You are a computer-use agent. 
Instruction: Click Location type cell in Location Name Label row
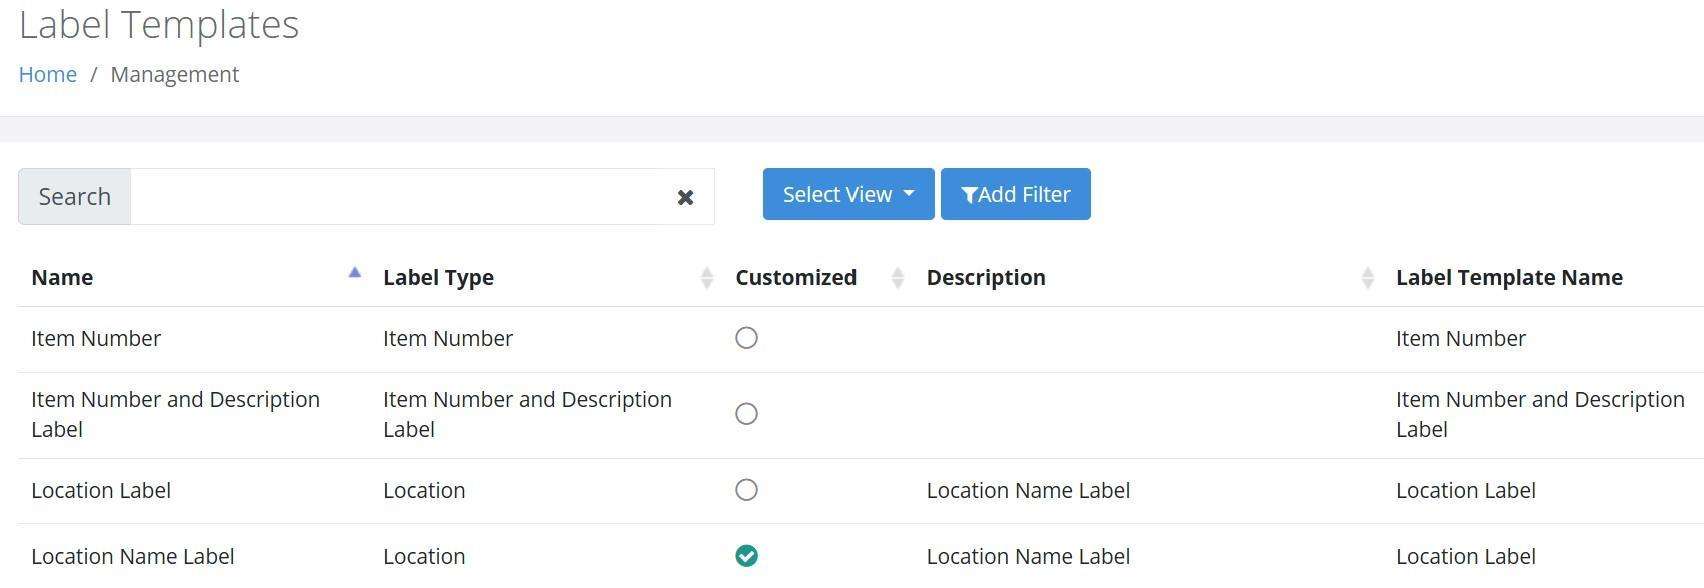pyautogui.click(x=424, y=557)
